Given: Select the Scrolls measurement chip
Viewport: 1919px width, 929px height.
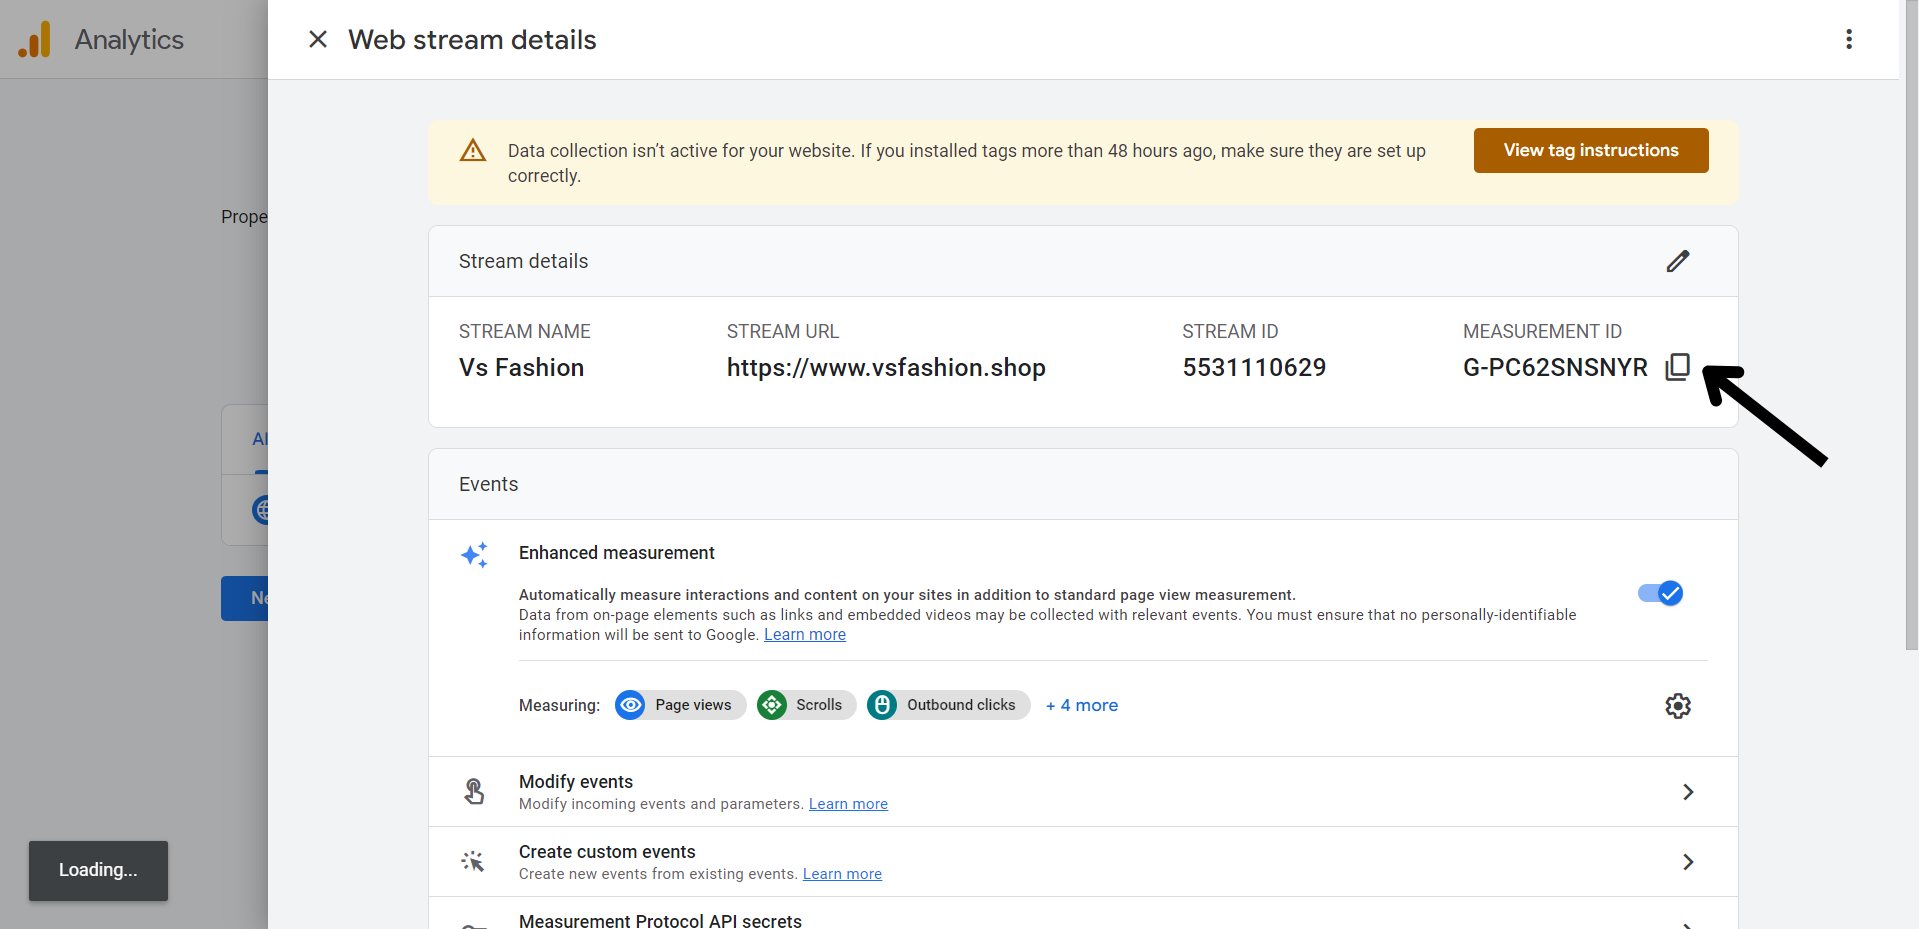Looking at the screenshot, I should pyautogui.click(x=807, y=705).
